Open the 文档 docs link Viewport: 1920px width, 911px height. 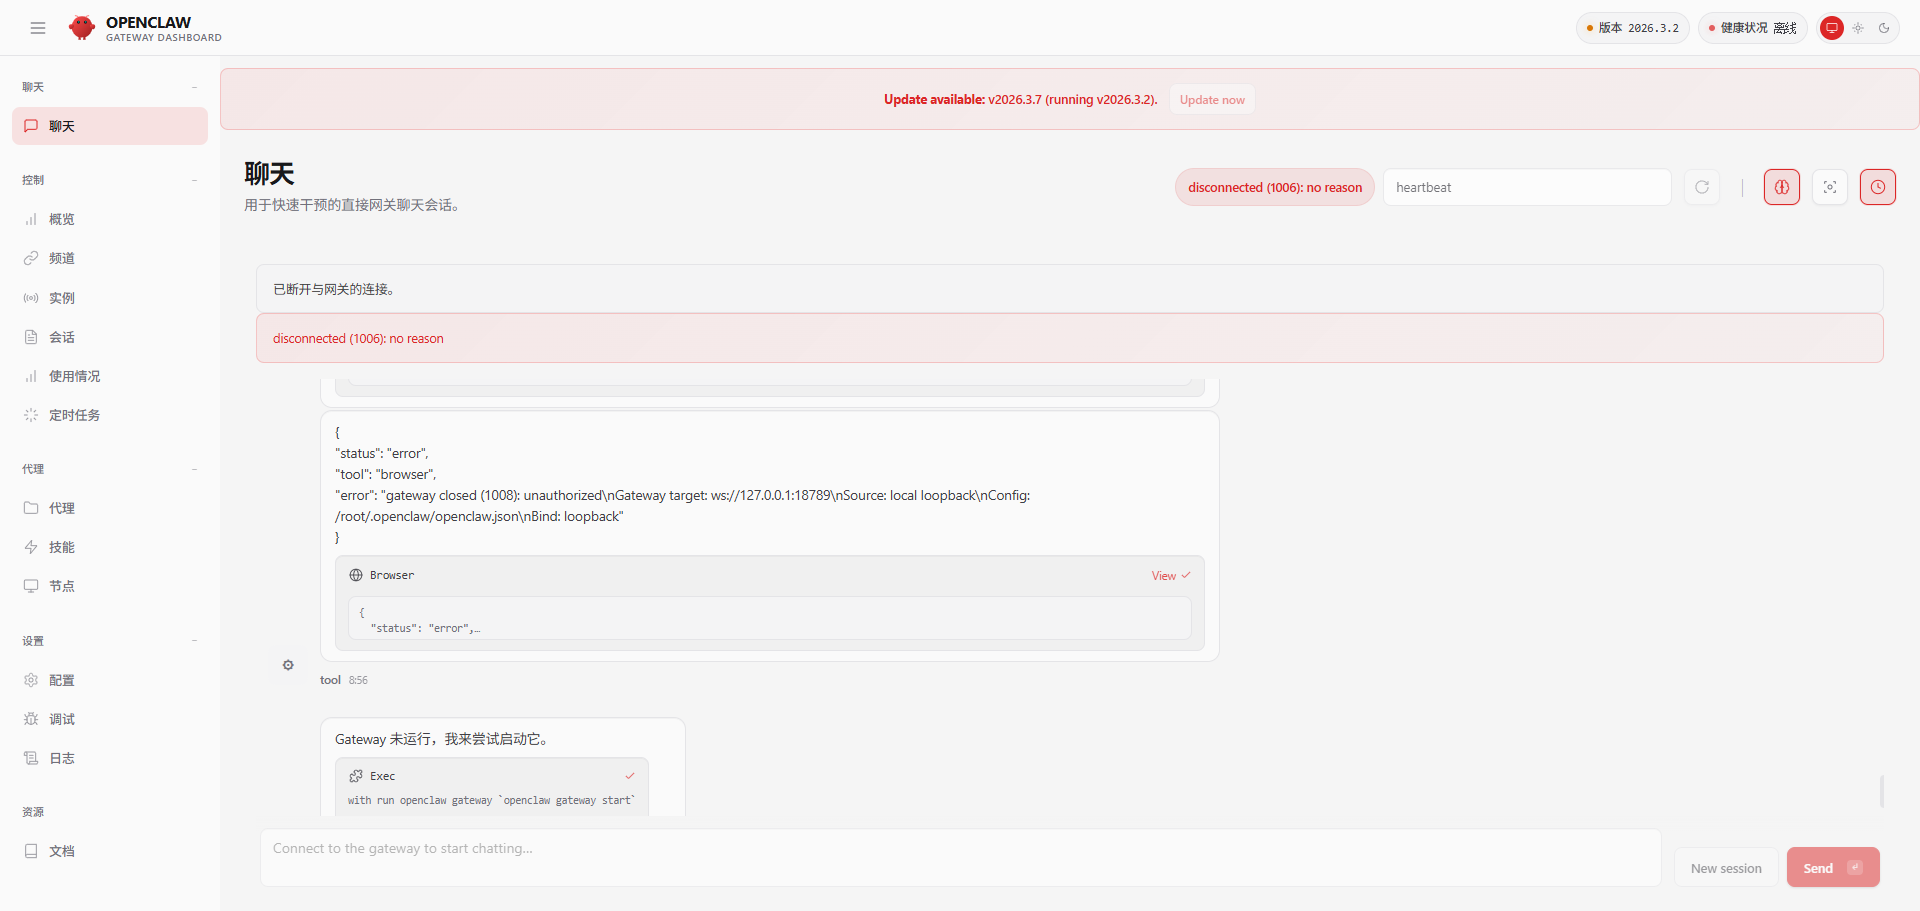(110, 851)
